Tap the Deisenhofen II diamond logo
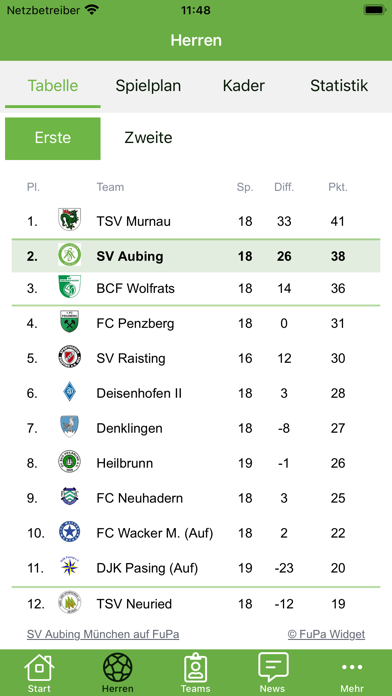Screen dimensions: 392x696 click(x=70, y=392)
